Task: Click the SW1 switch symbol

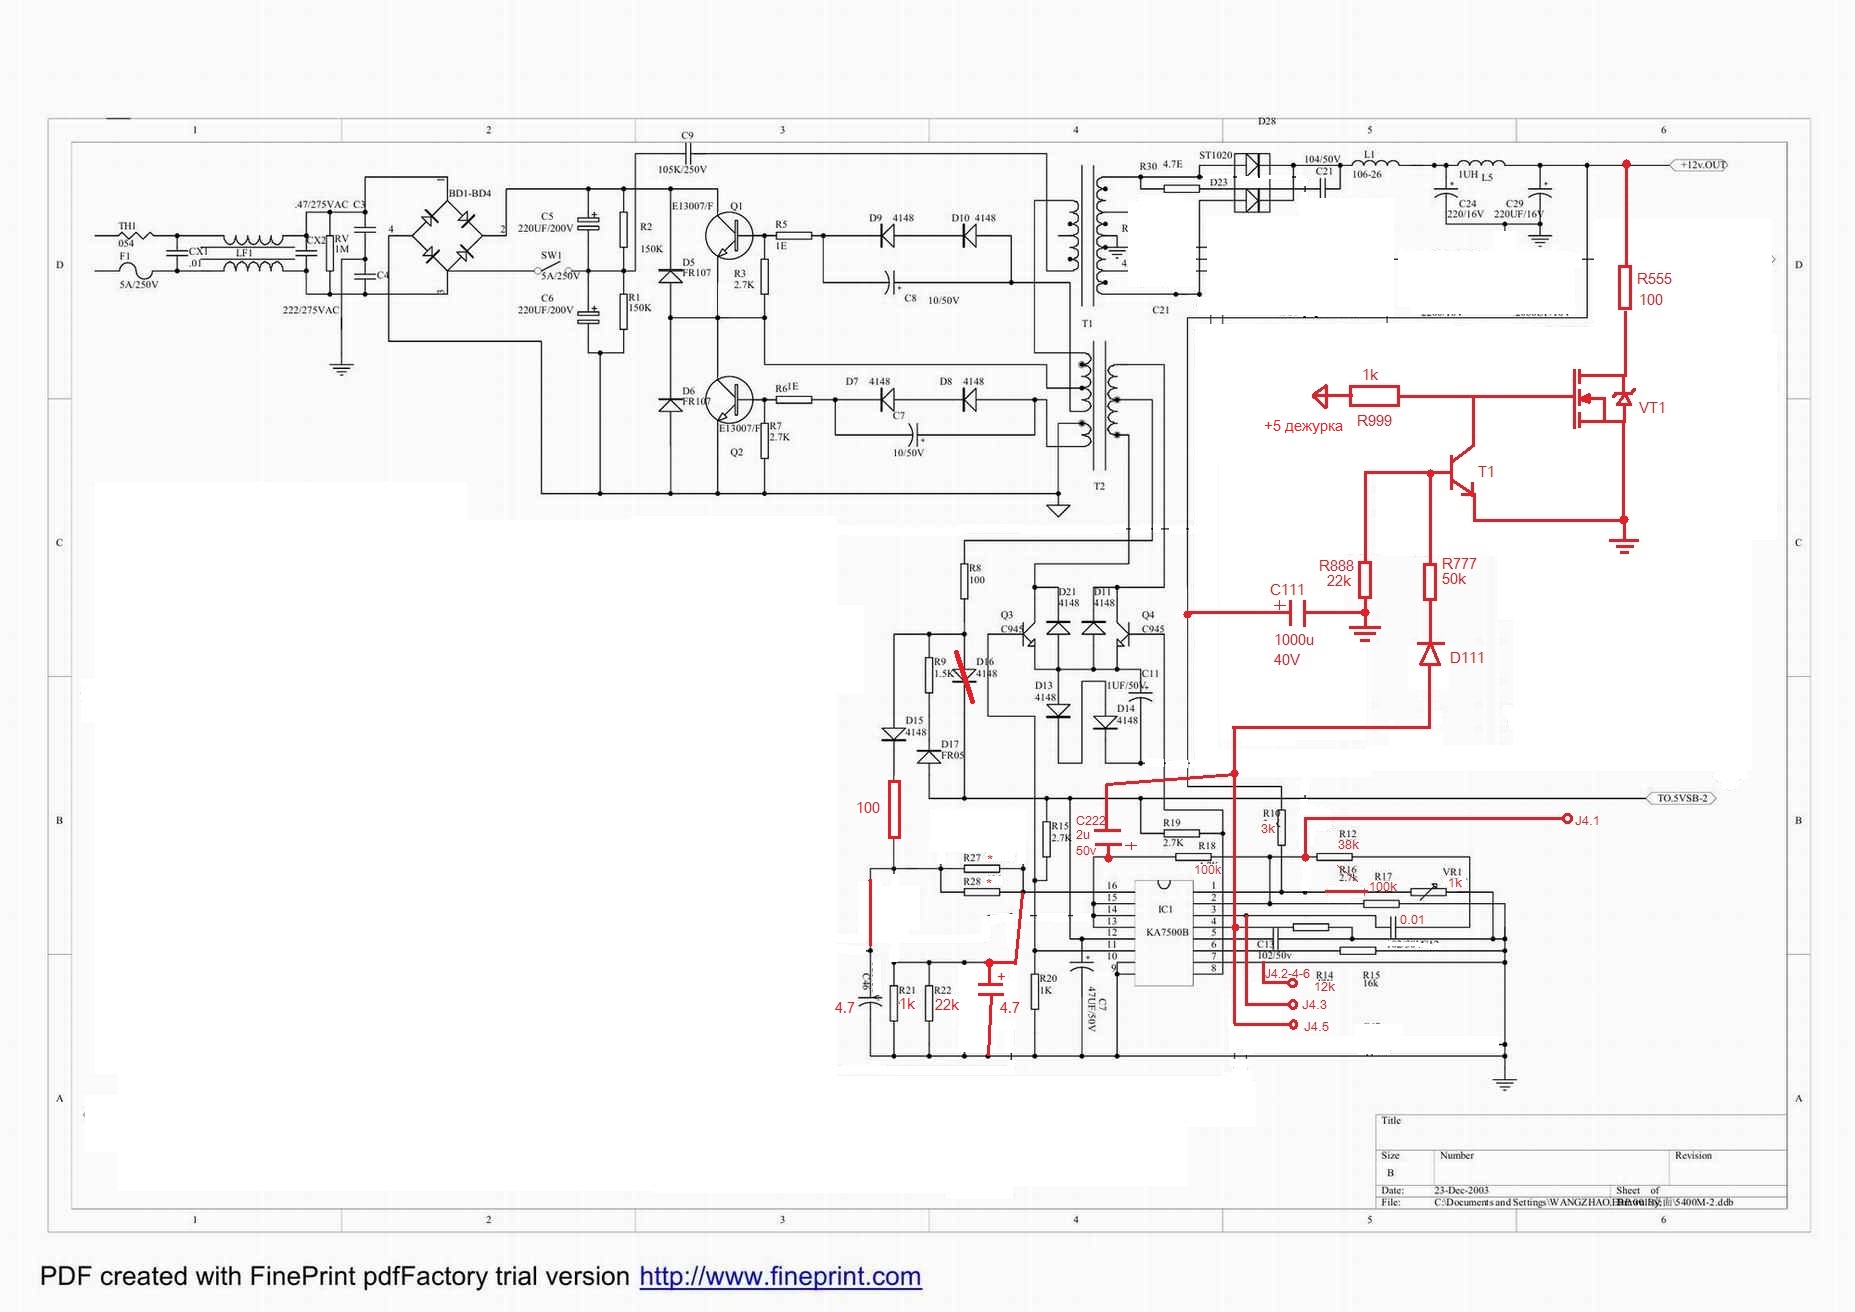Action: [x=556, y=270]
